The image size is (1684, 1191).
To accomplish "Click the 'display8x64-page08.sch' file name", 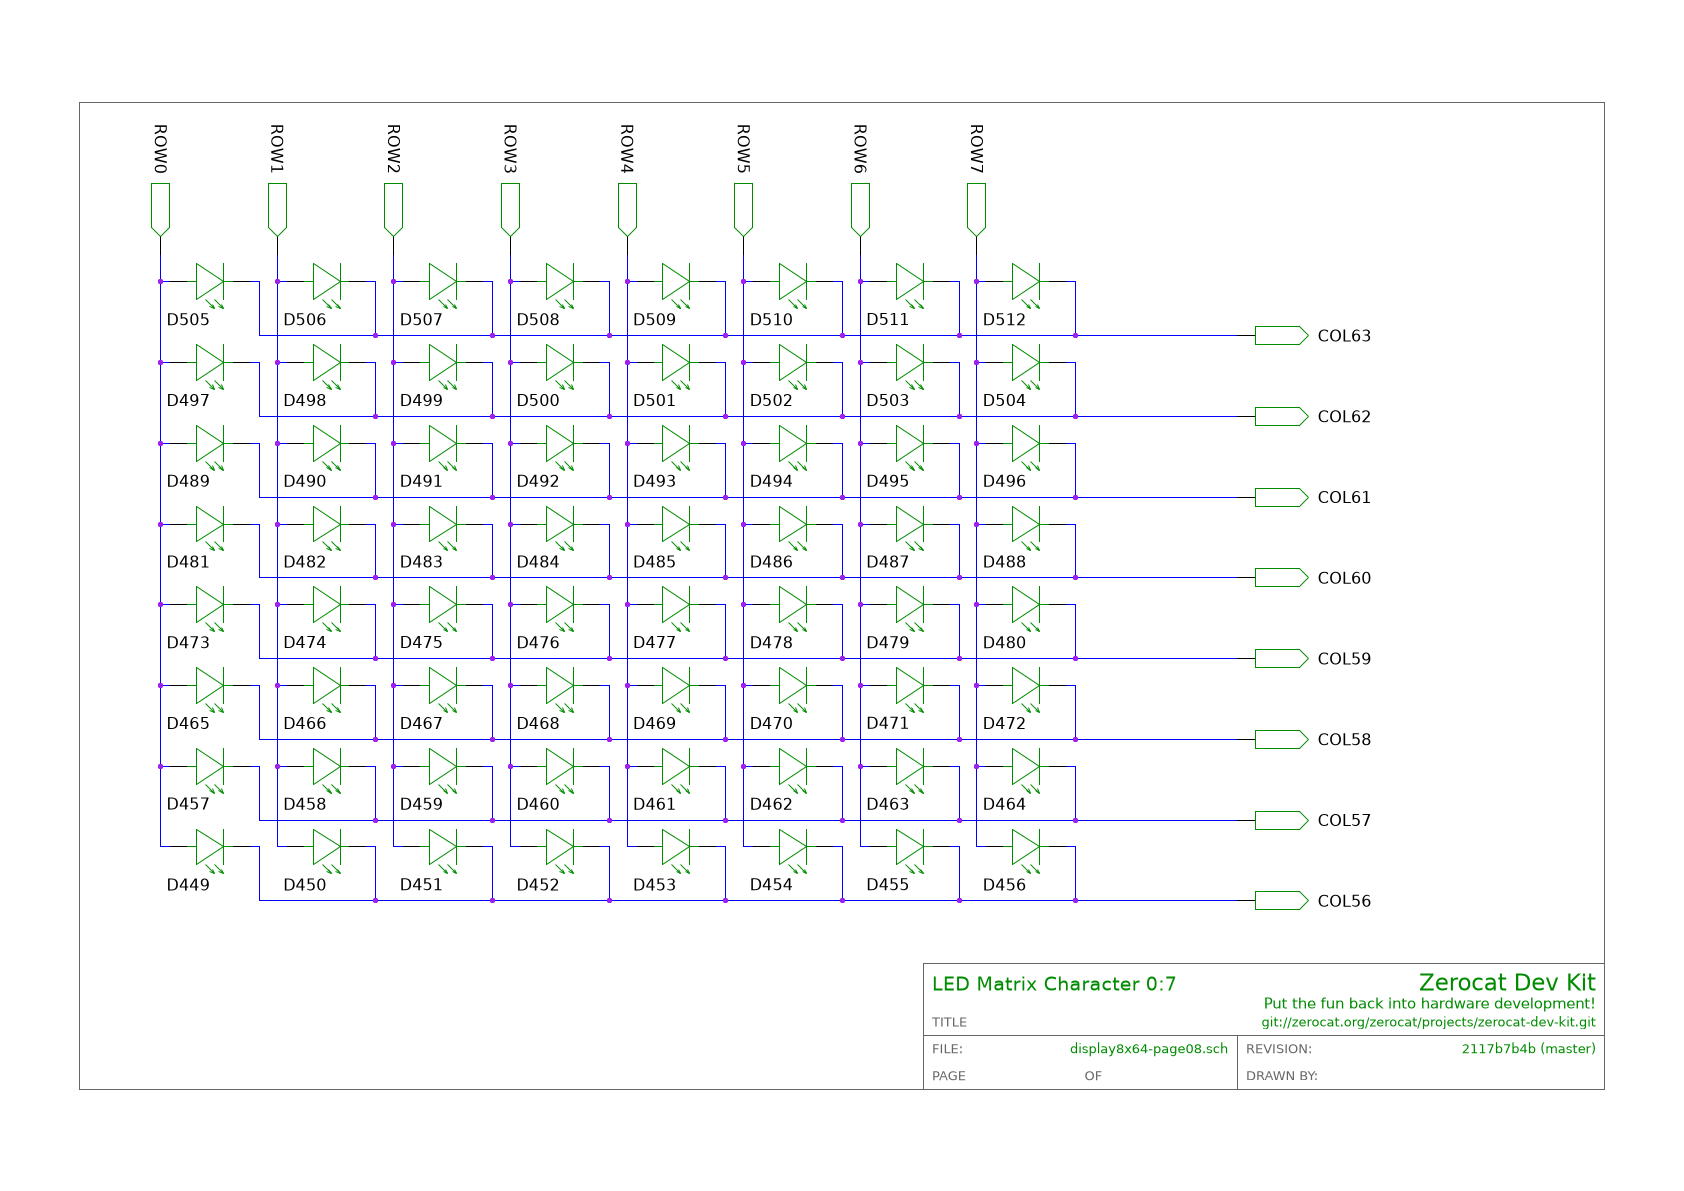I will [1149, 1049].
